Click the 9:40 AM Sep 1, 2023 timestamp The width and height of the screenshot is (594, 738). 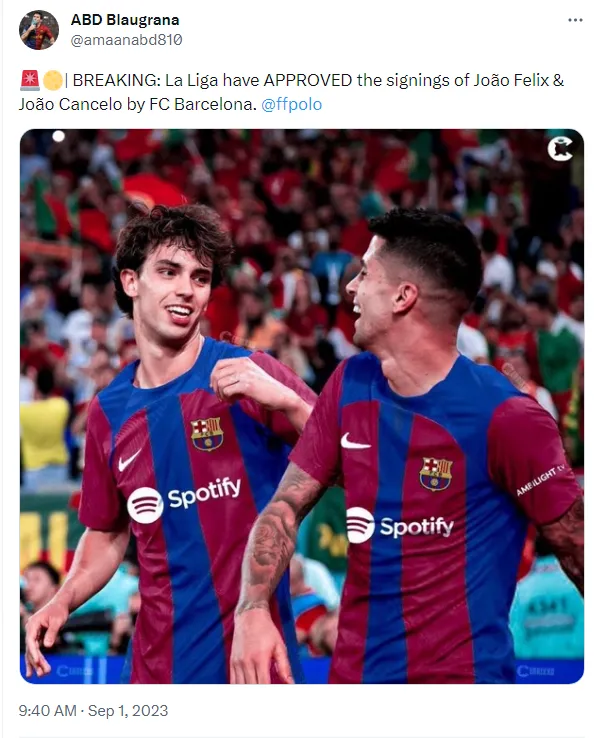[93, 710]
